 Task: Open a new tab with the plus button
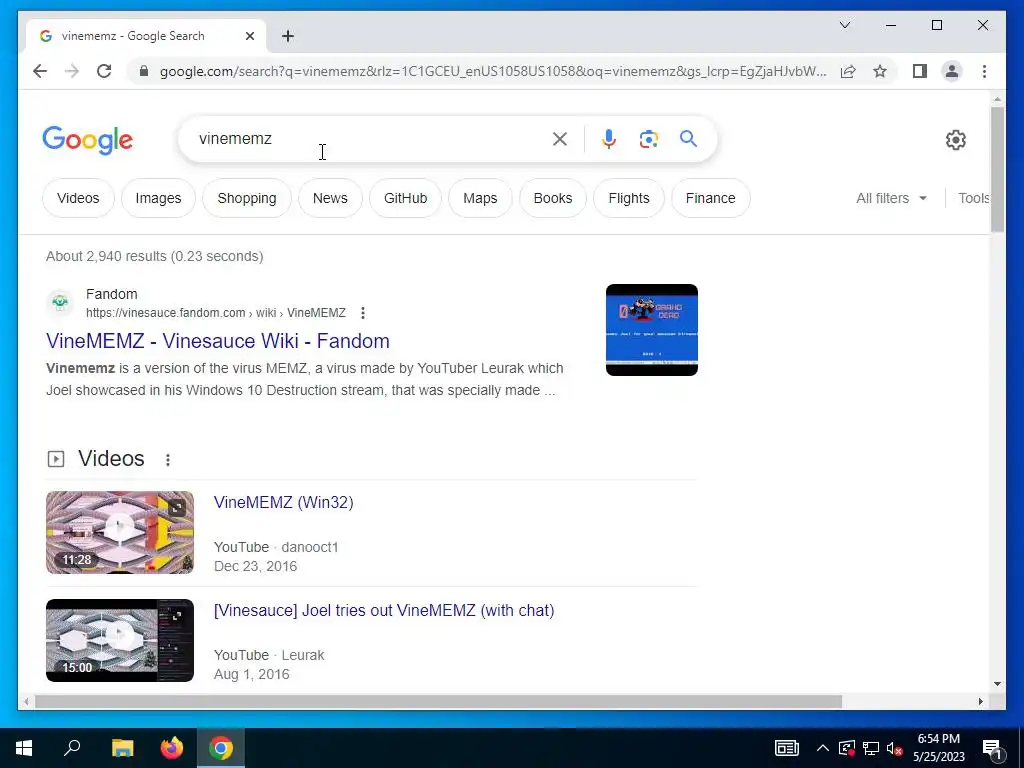[288, 36]
